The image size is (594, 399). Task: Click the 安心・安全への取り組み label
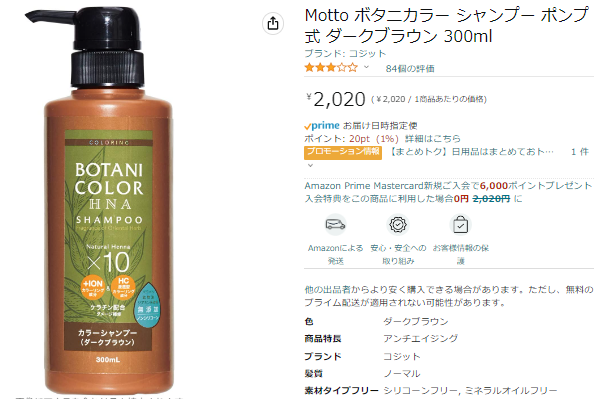398,254
